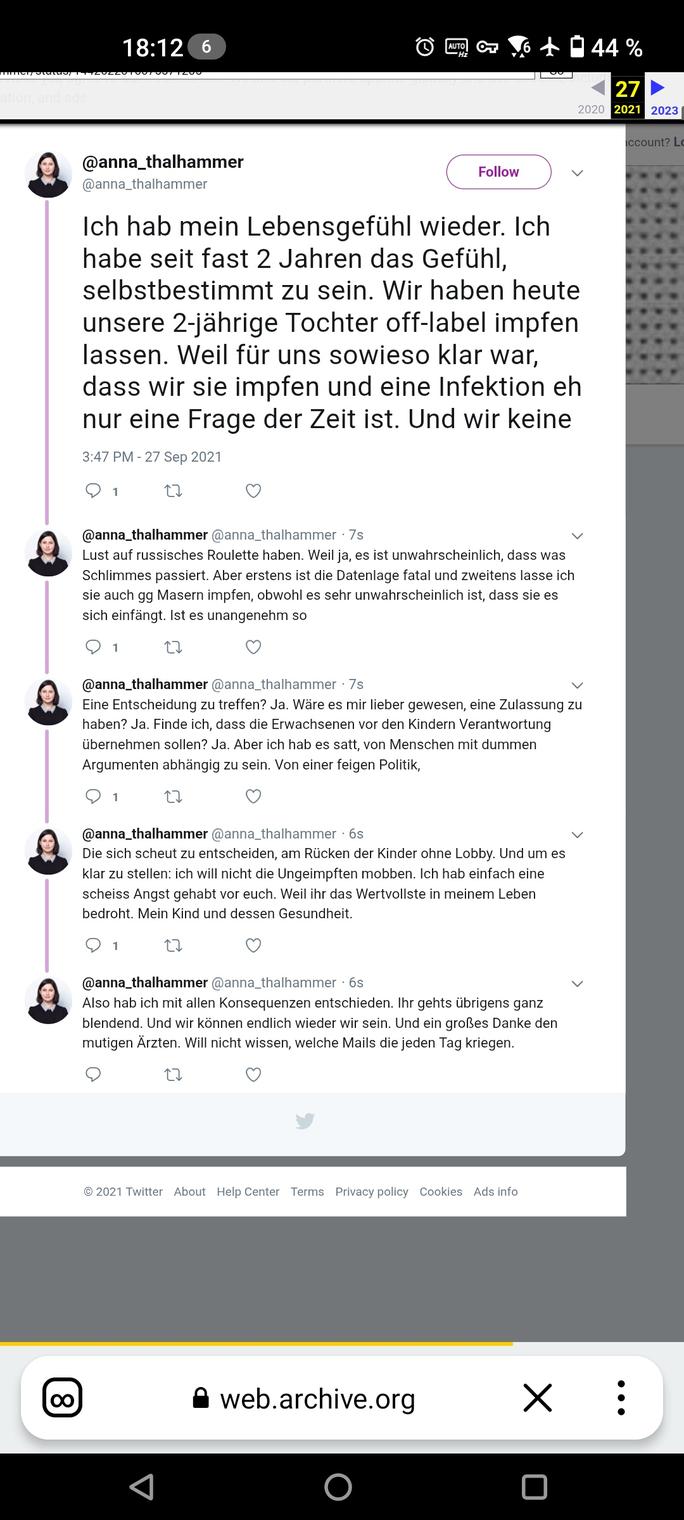Like the main anna_thalhammer tweet
The width and height of the screenshot is (684, 1520).
pos(253,491)
